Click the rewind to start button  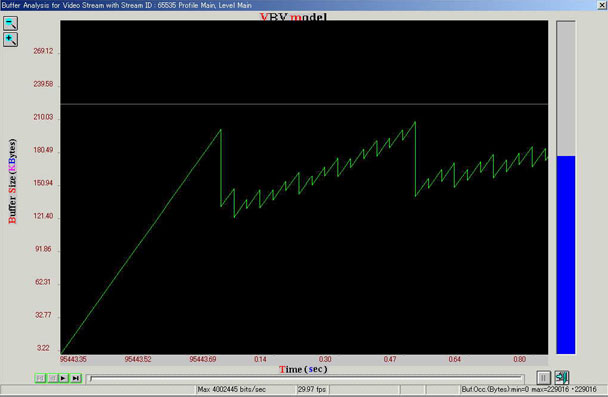pos(40,378)
